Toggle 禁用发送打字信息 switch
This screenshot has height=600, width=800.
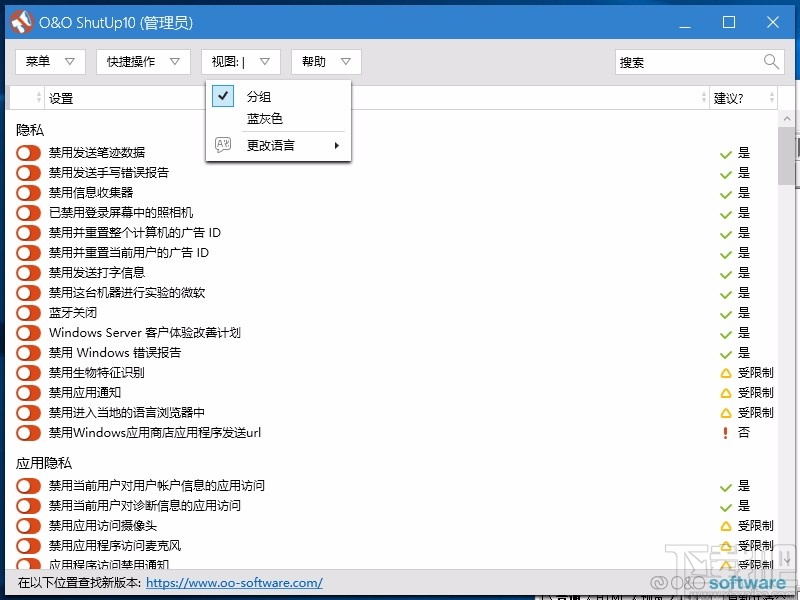click(x=28, y=272)
